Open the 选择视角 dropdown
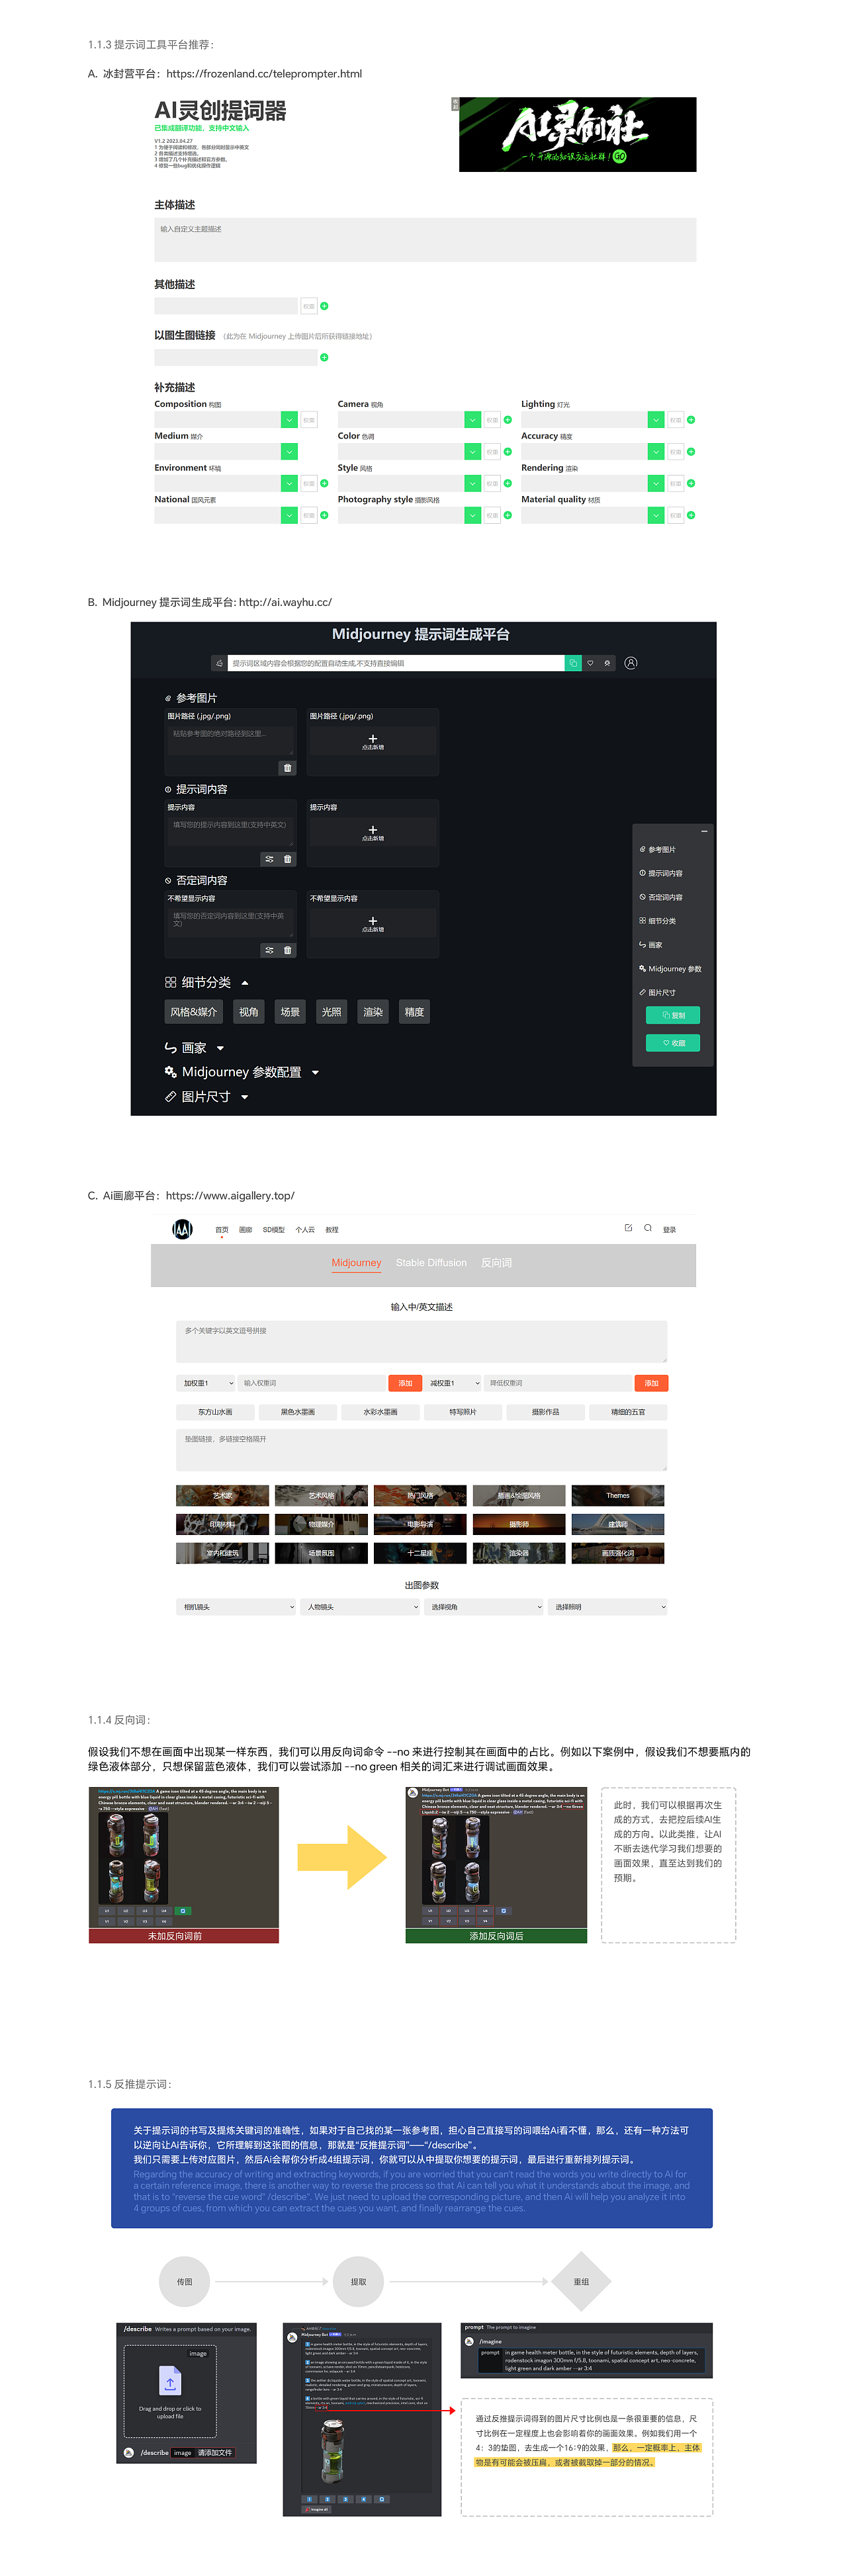847x2576 pixels. point(484,1607)
